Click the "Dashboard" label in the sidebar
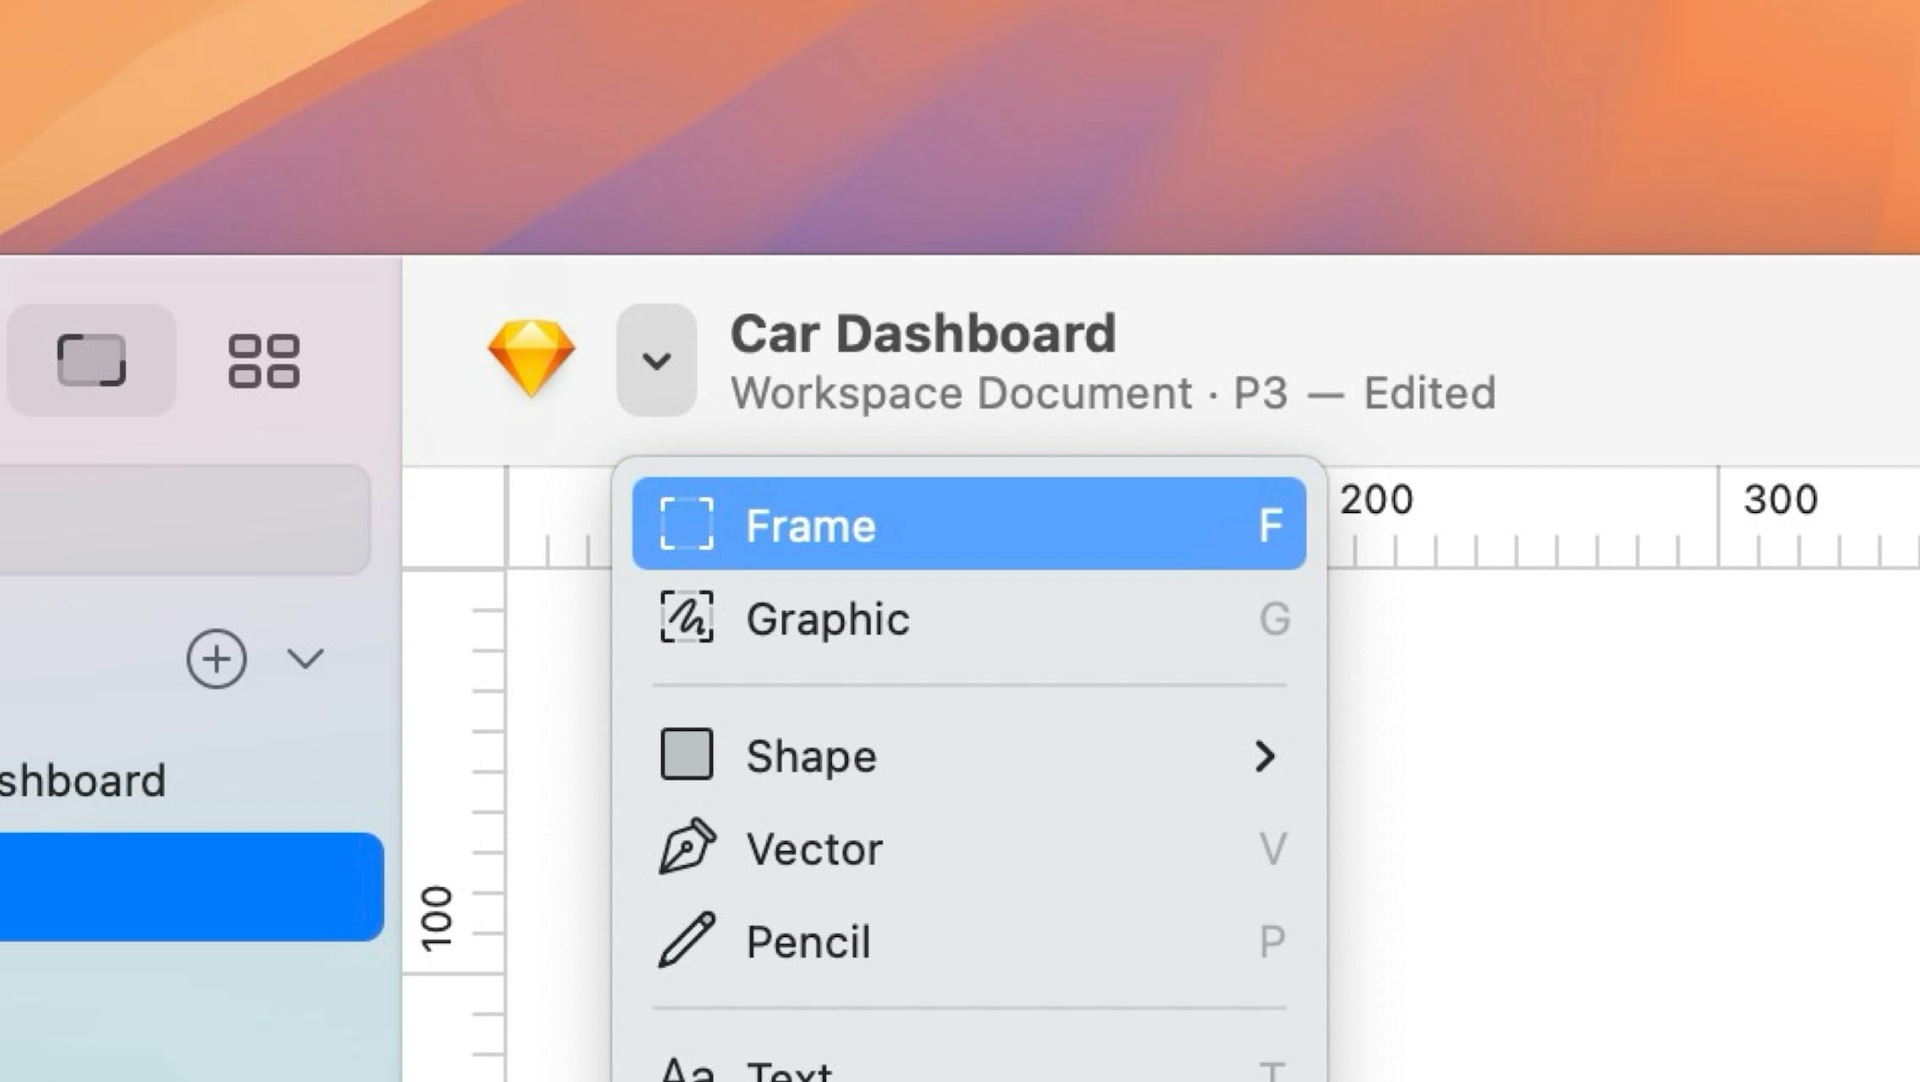The width and height of the screenshot is (1920, 1082). pos(85,781)
